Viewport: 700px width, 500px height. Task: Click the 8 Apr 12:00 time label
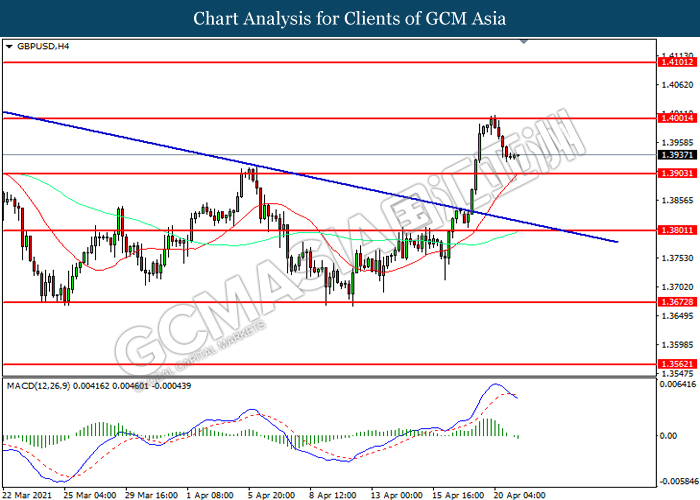pyautogui.click(x=333, y=495)
